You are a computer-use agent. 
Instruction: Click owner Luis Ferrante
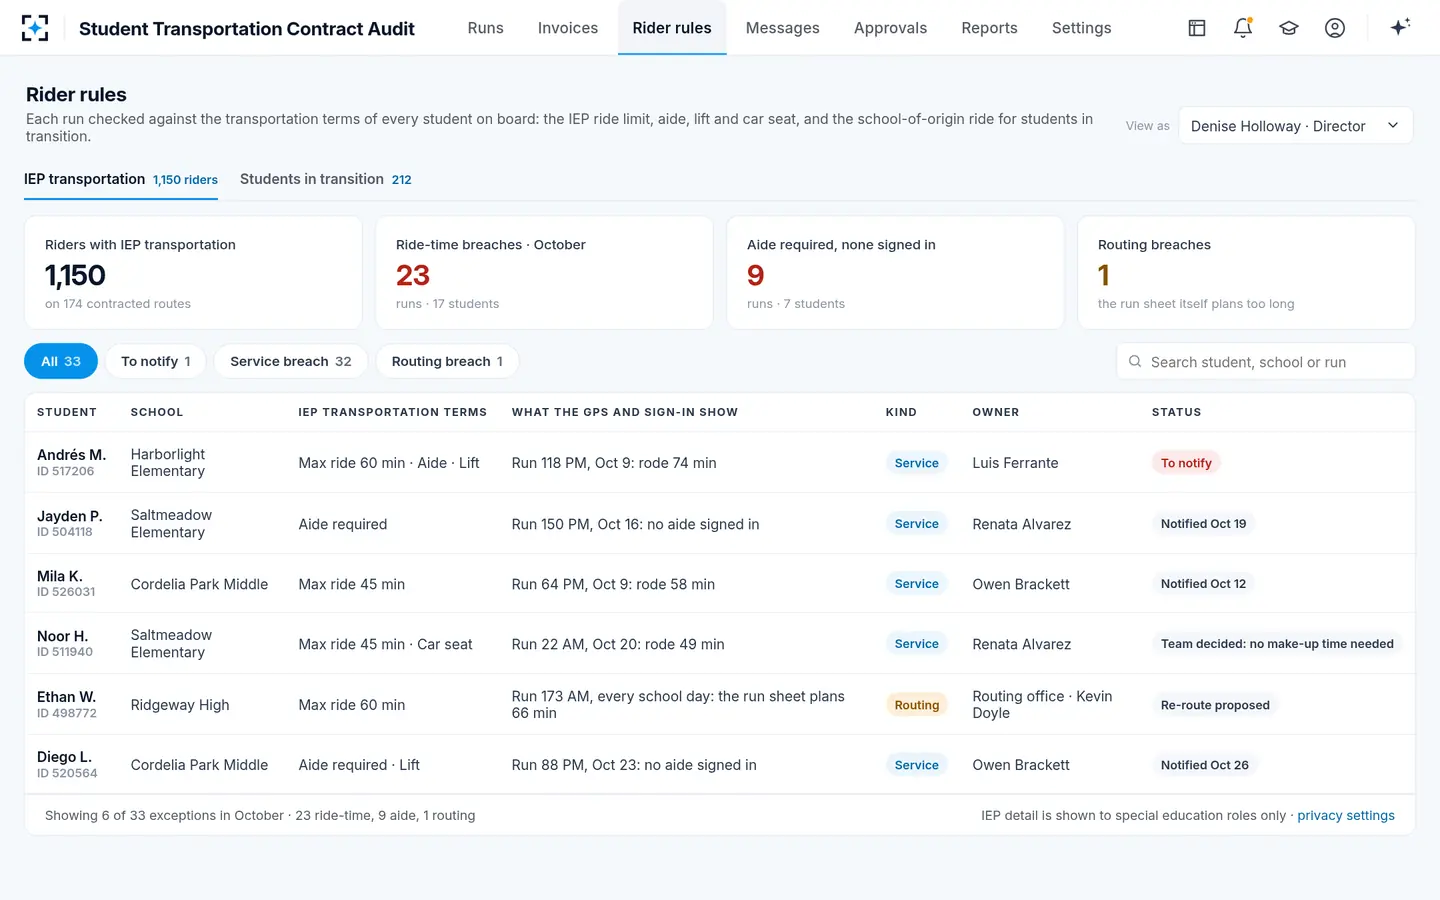[1015, 463]
